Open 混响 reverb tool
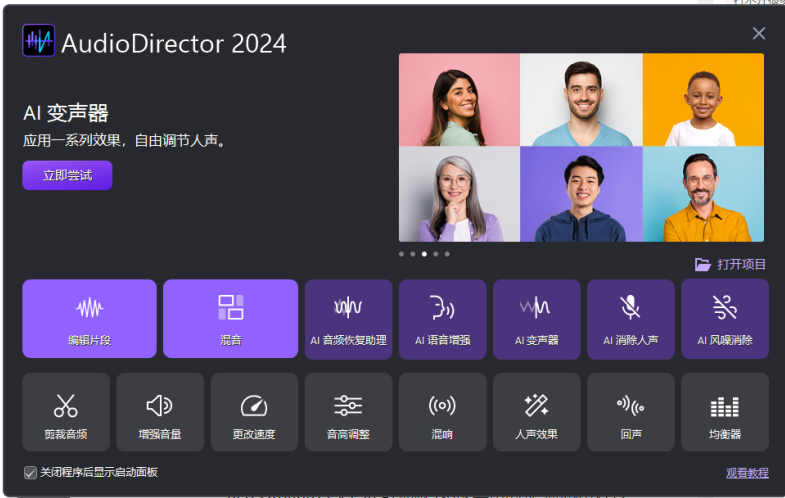Viewport: 785px width, 498px height. tap(443, 412)
